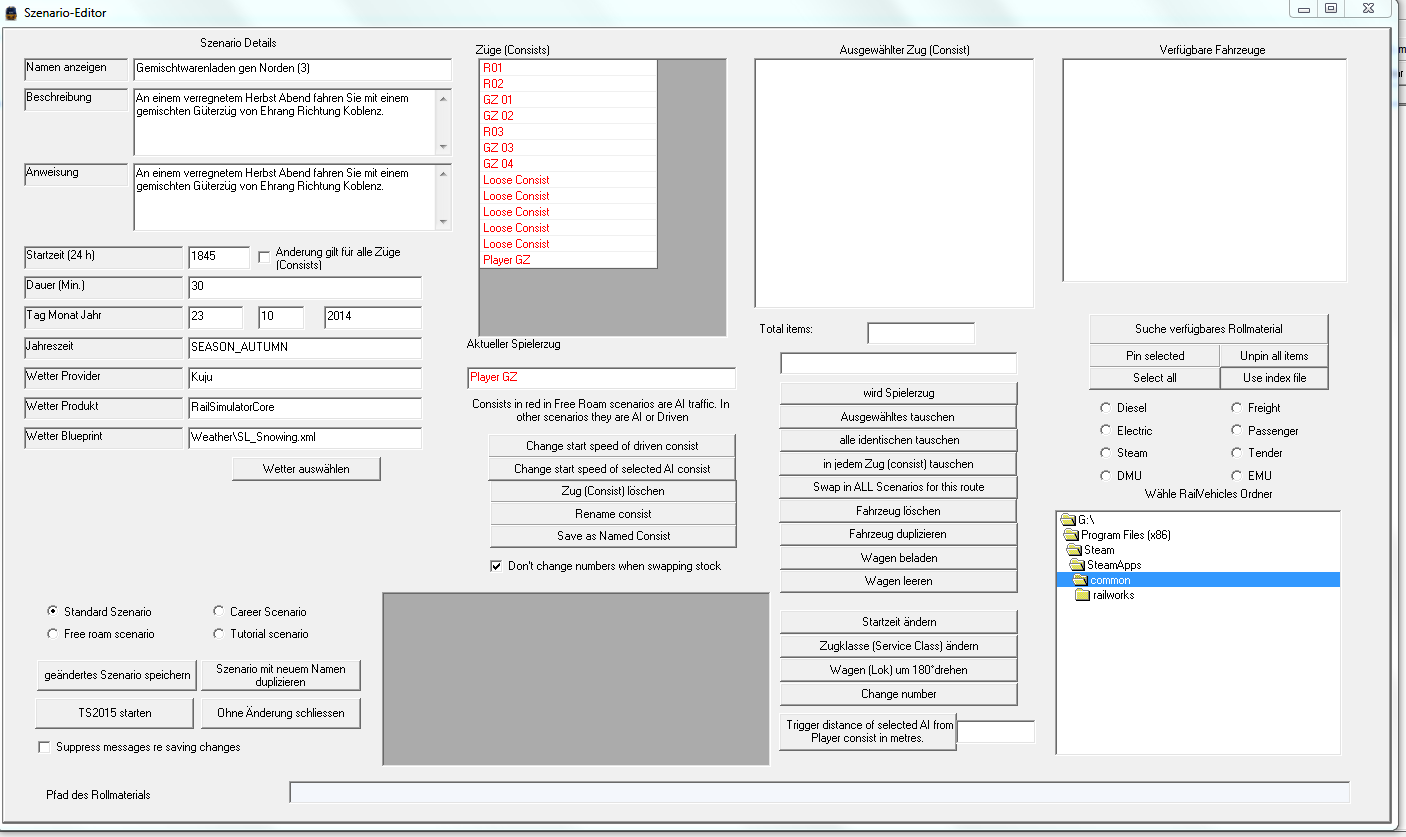Open the SteamApps folder in the tree
This screenshot has width=1406, height=837.
pos(1106,565)
